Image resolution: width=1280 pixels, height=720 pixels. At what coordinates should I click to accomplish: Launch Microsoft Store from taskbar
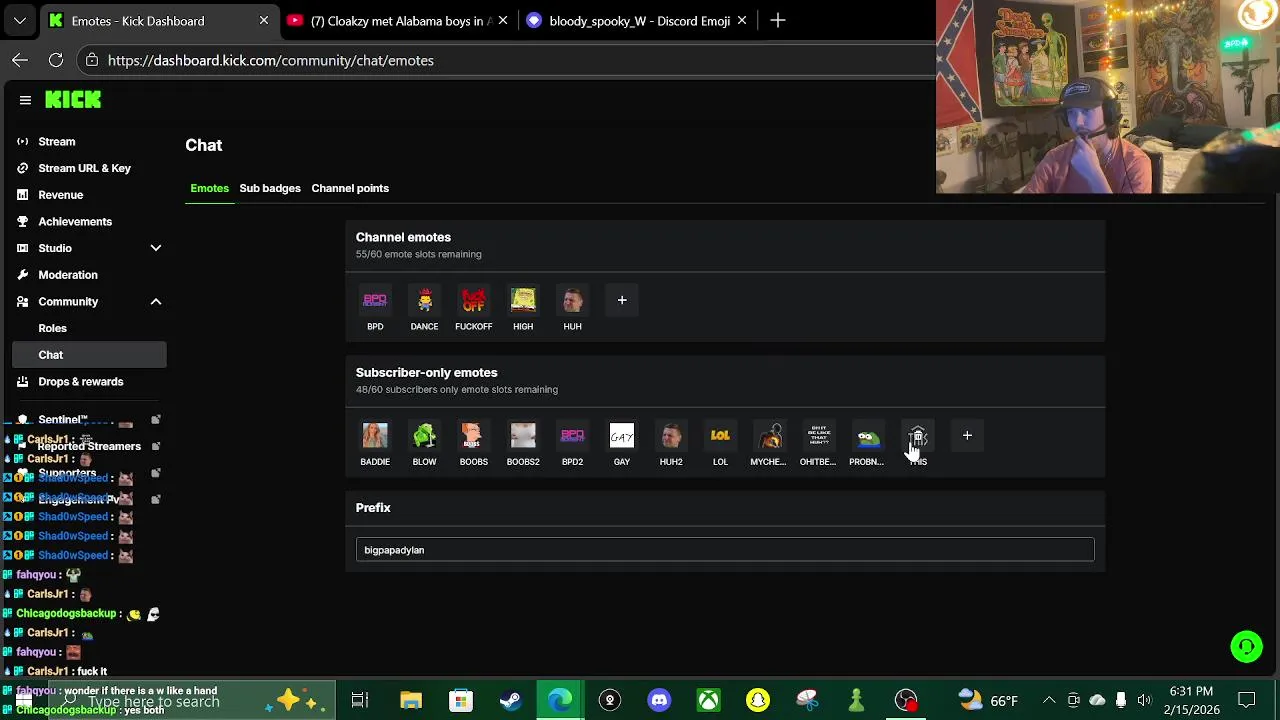pos(461,700)
